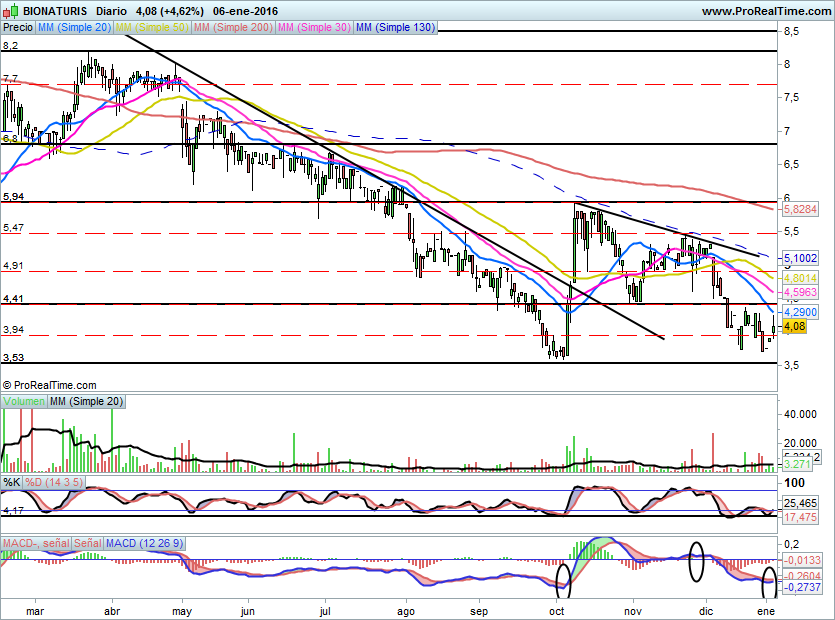
Task: Click the "jun" month on time axis
Action: coord(248,611)
